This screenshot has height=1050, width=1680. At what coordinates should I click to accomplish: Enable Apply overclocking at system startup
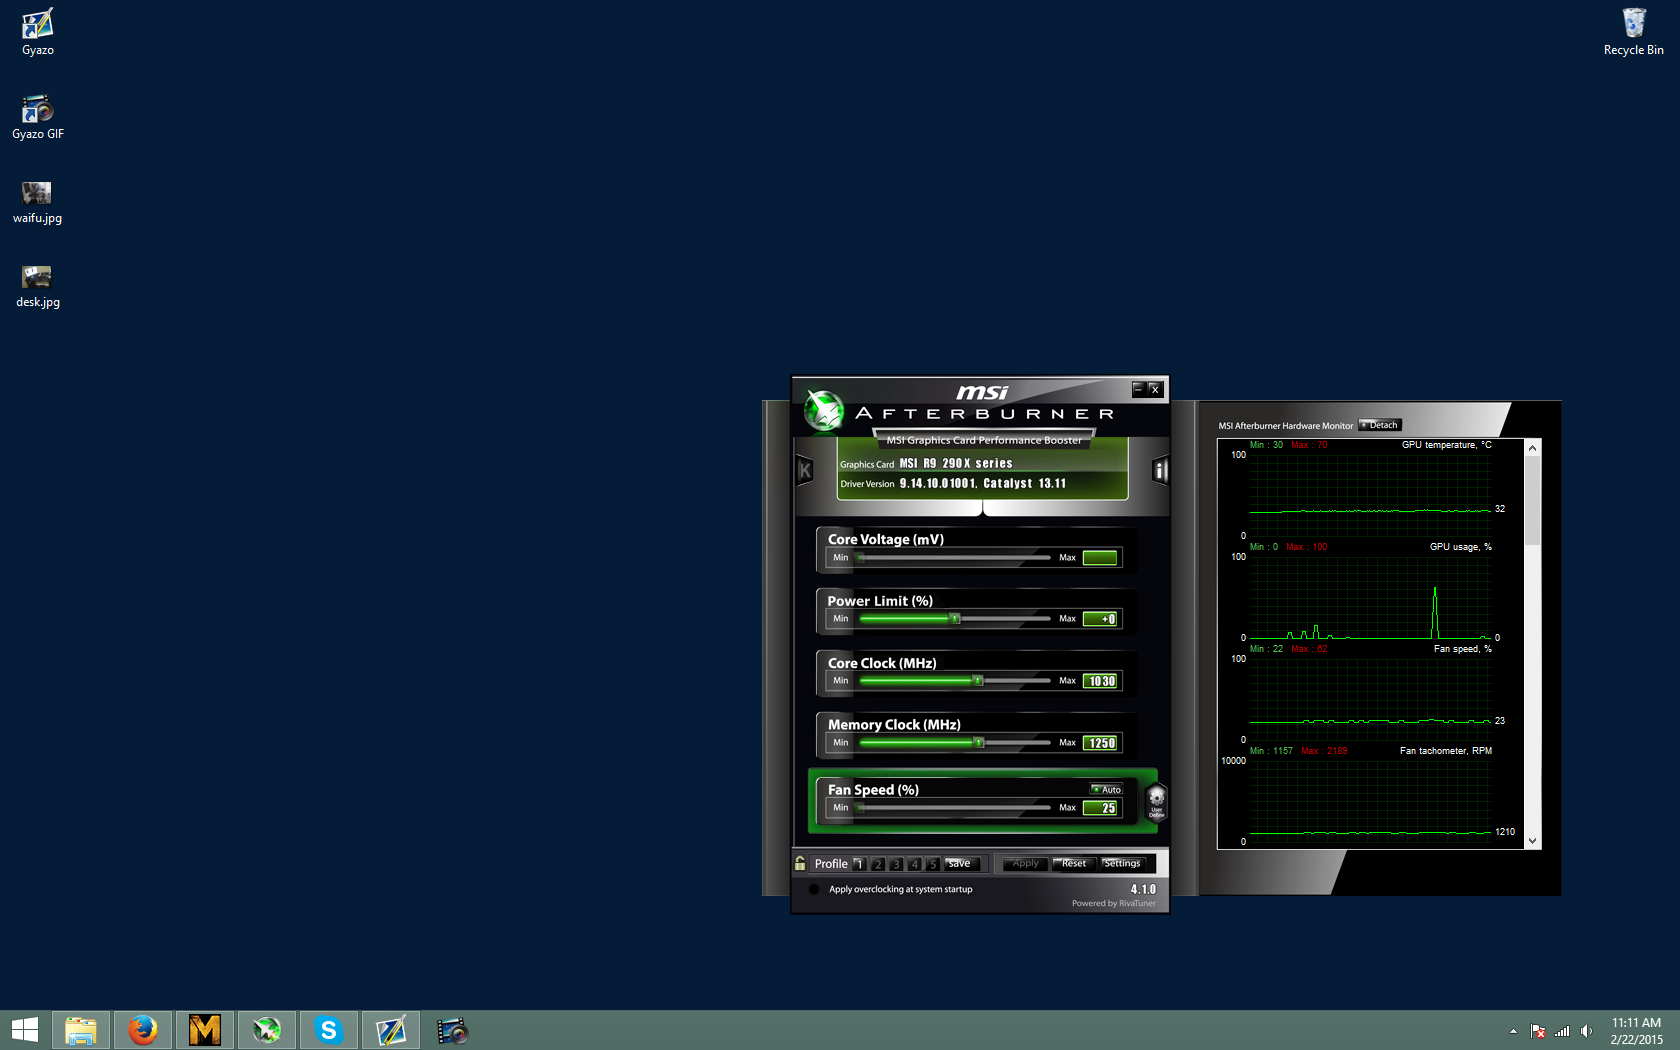point(814,889)
